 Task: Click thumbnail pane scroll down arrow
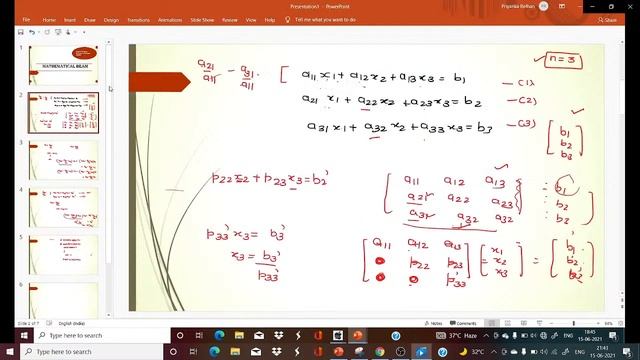[109, 315]
